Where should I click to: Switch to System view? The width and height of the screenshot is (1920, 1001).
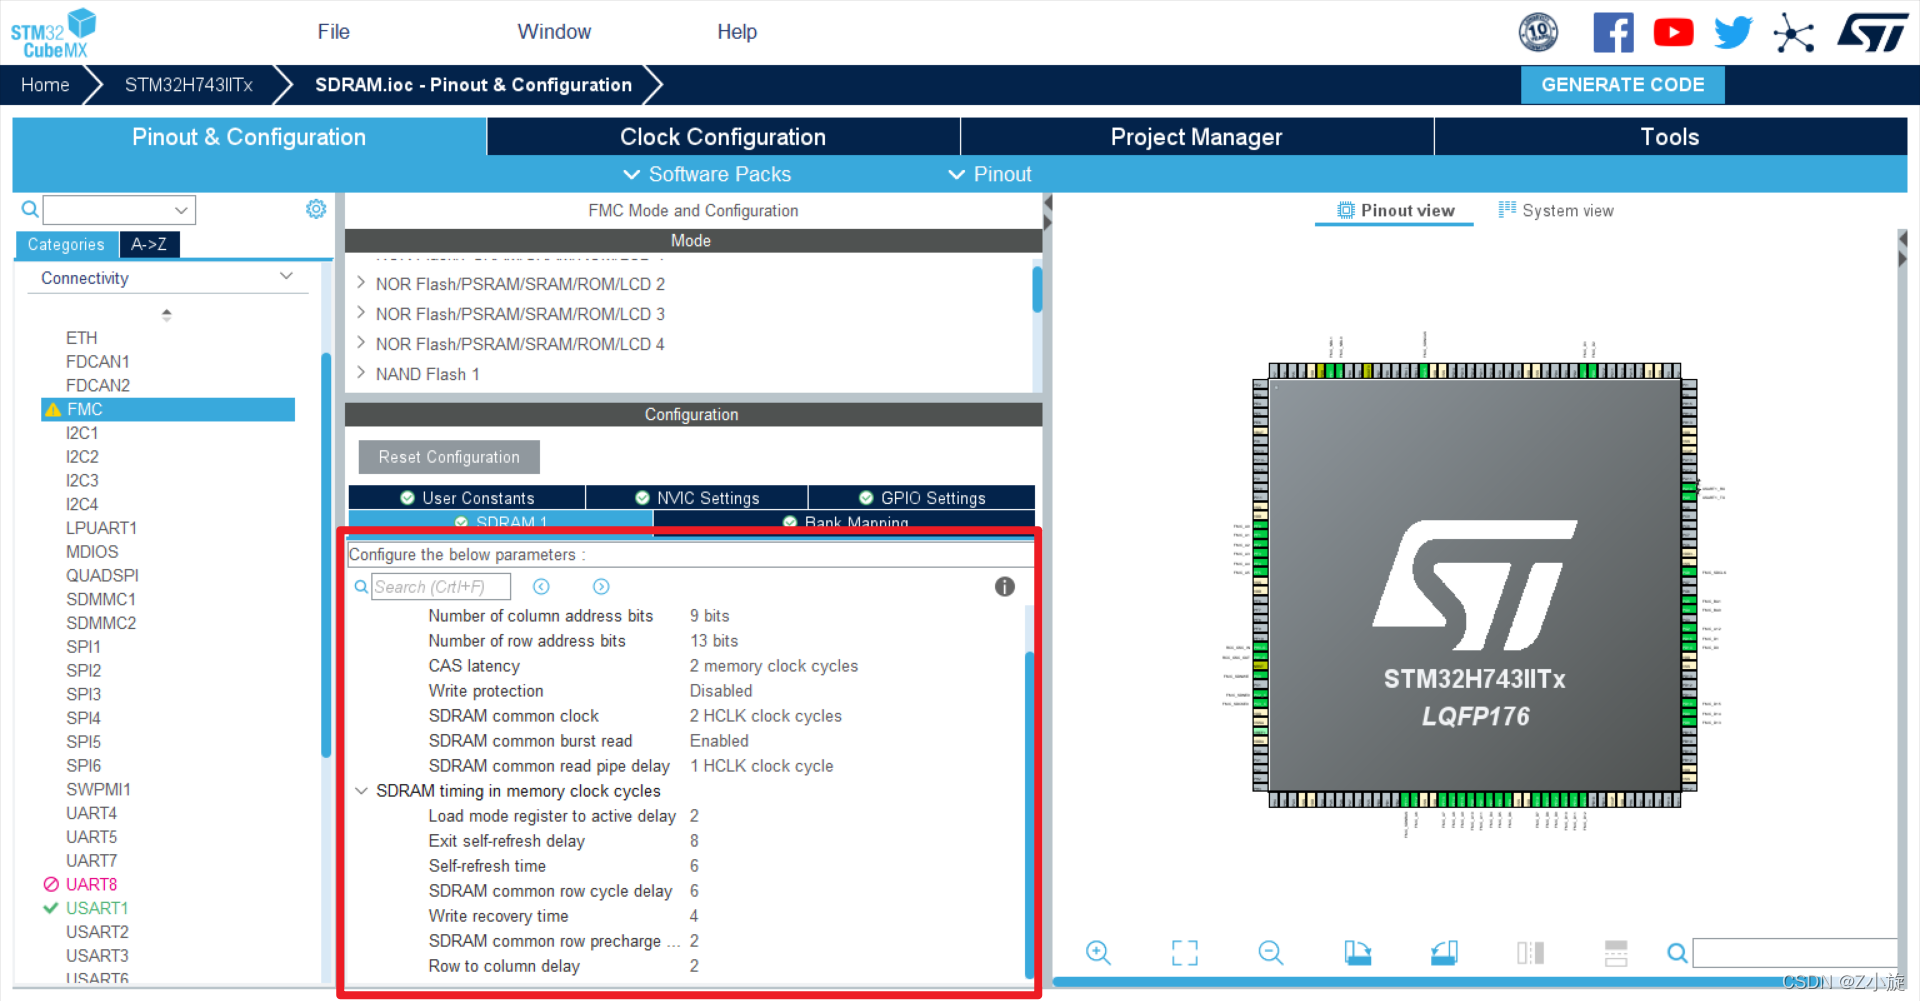tap(1556, 210)
